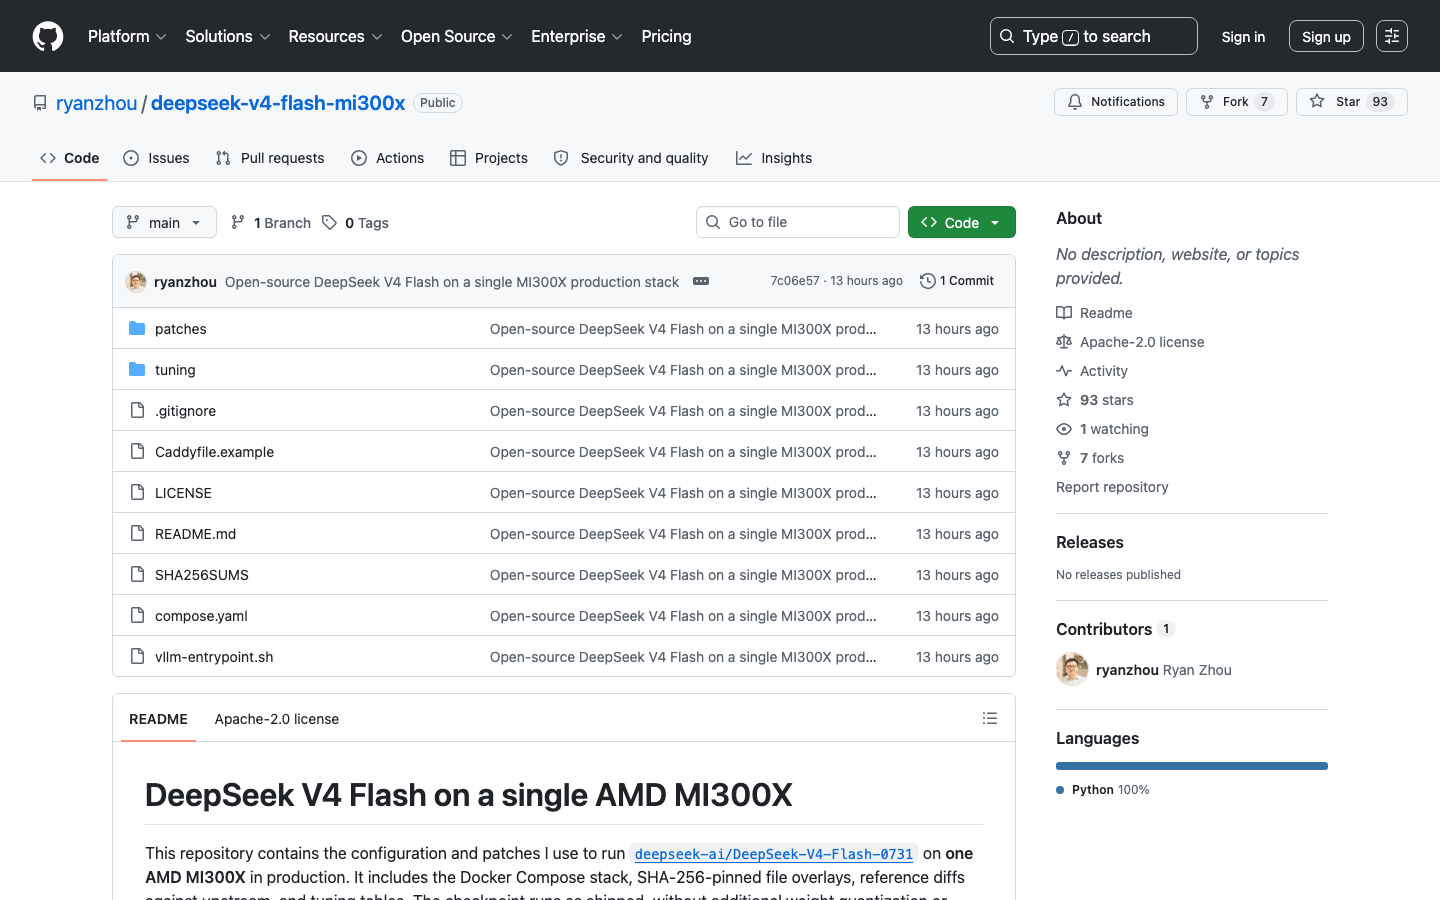Click the command palette icon in header
Screen dimensions: 1440x900
click(1392, 36)
